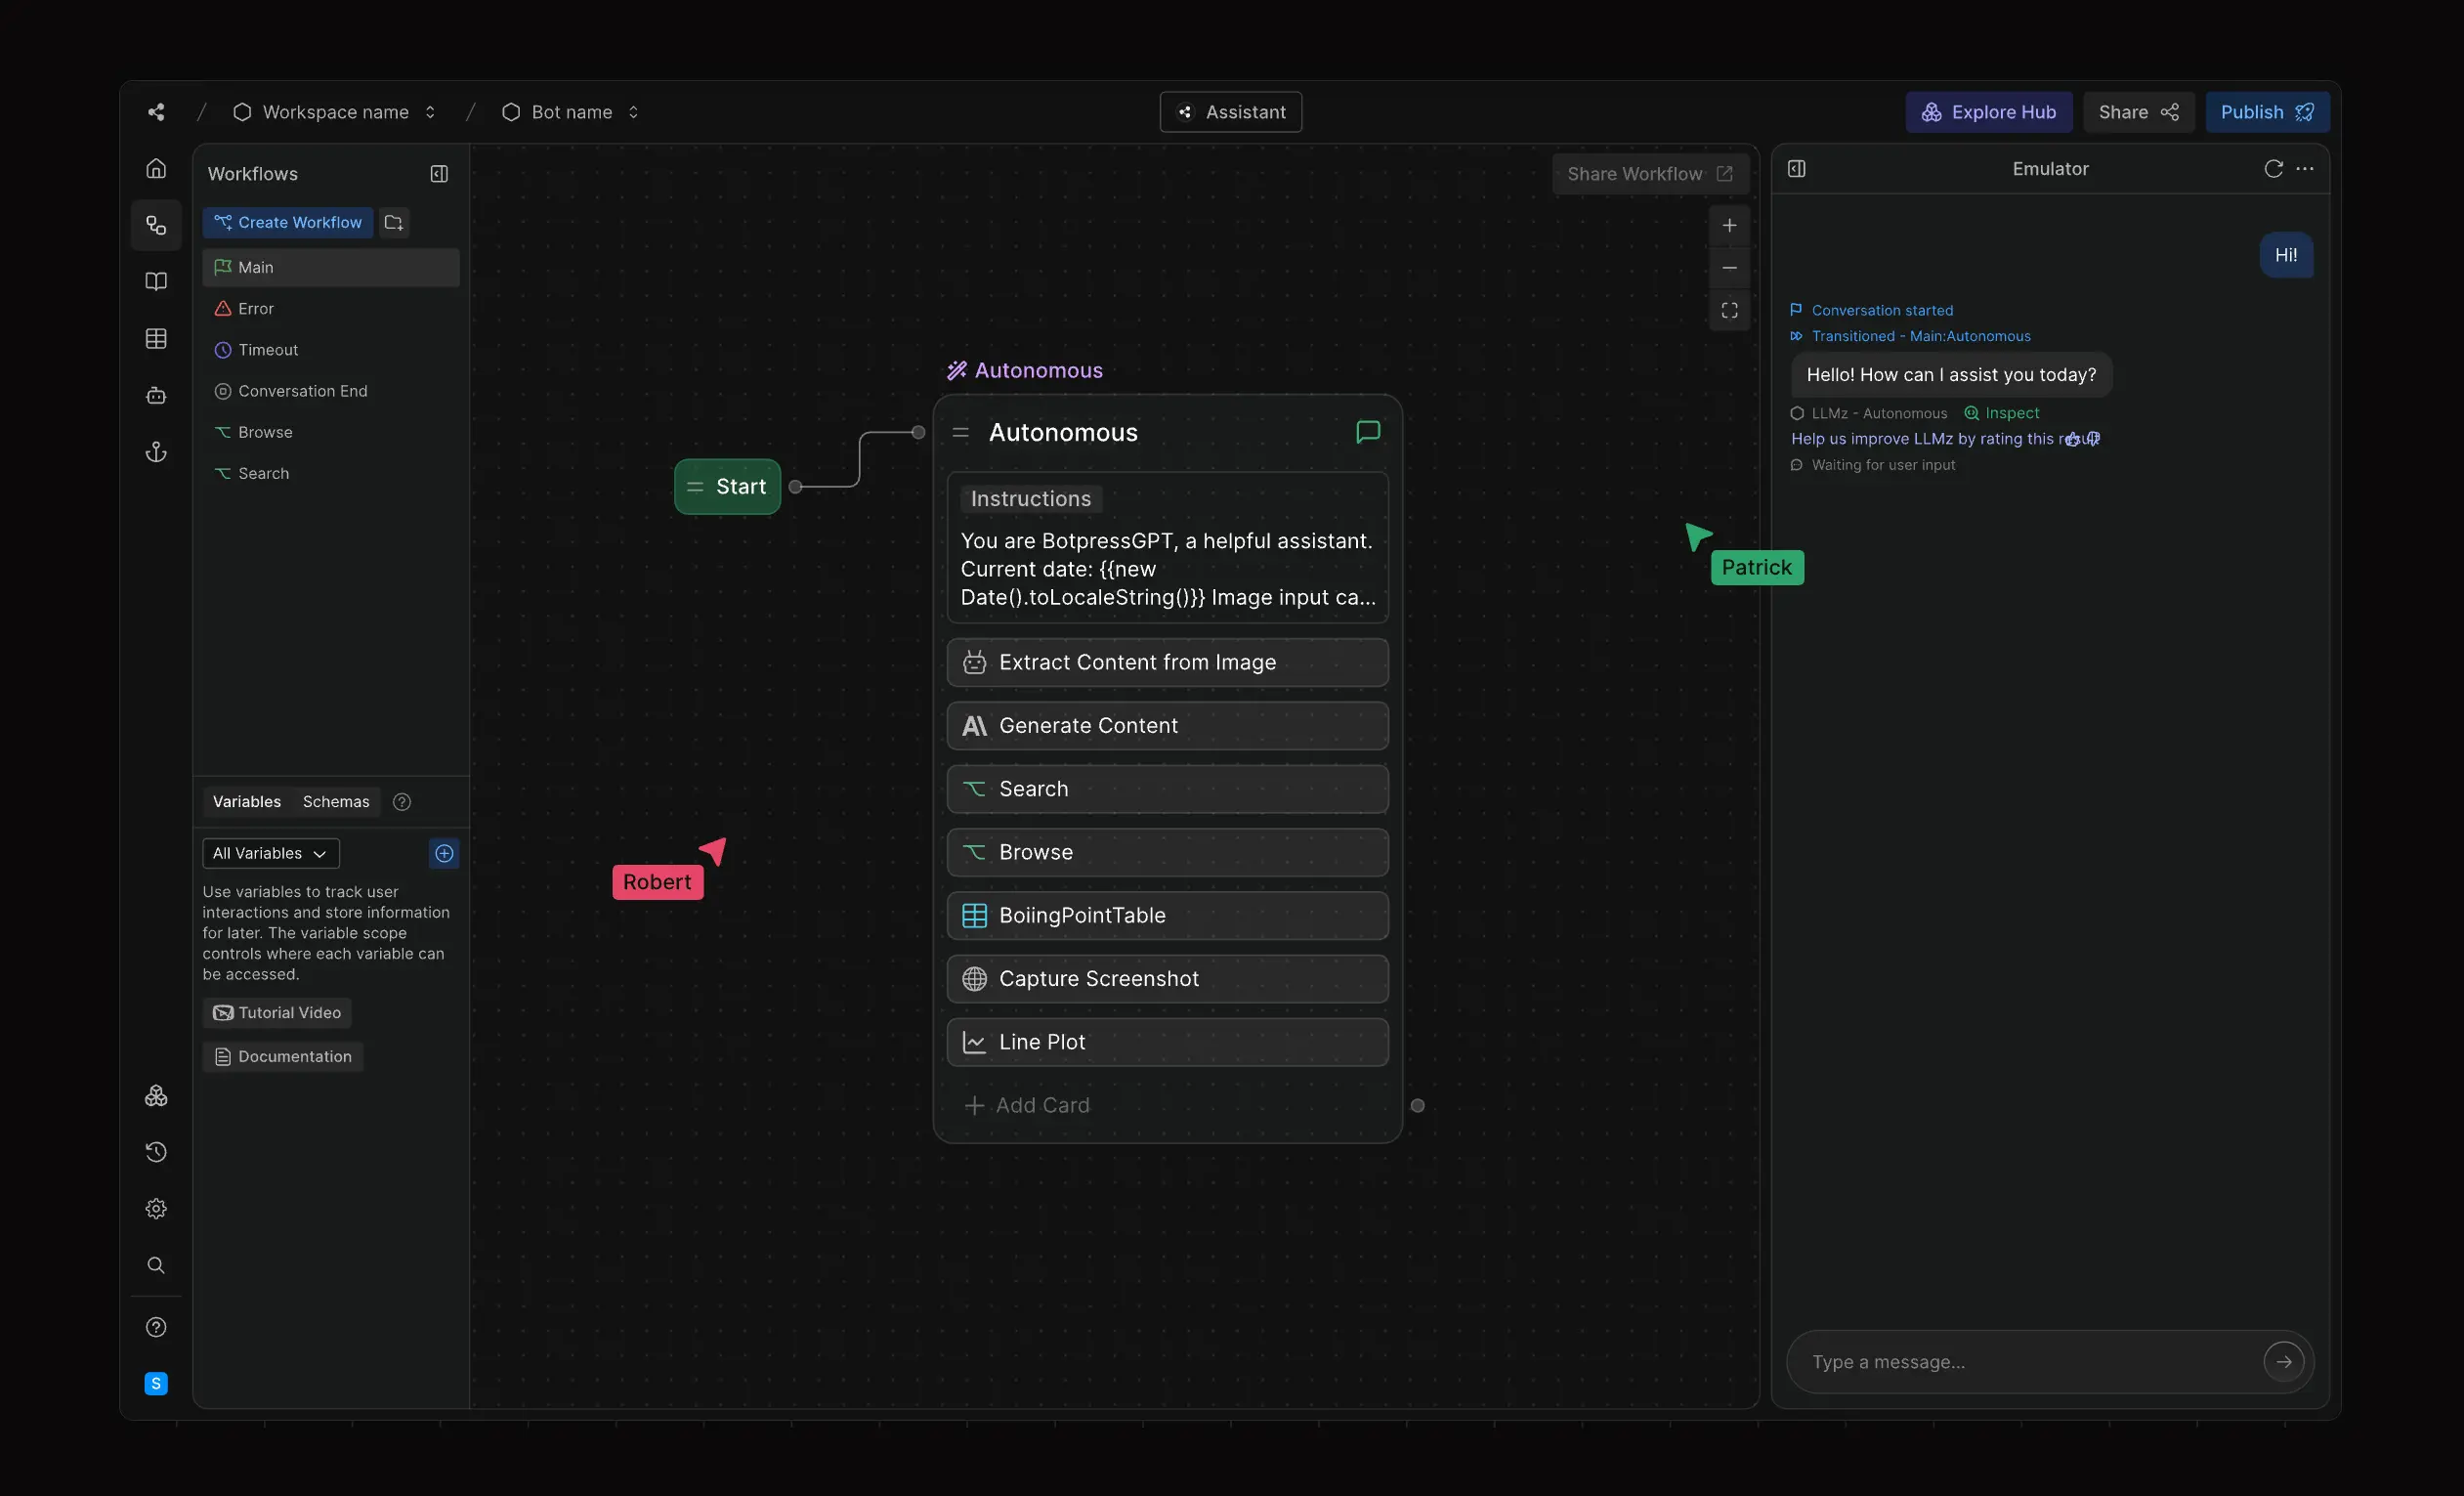
Task: Open the Instructions card of Autonomous node
Action: pyautogui.click(x=1167, y=548)
